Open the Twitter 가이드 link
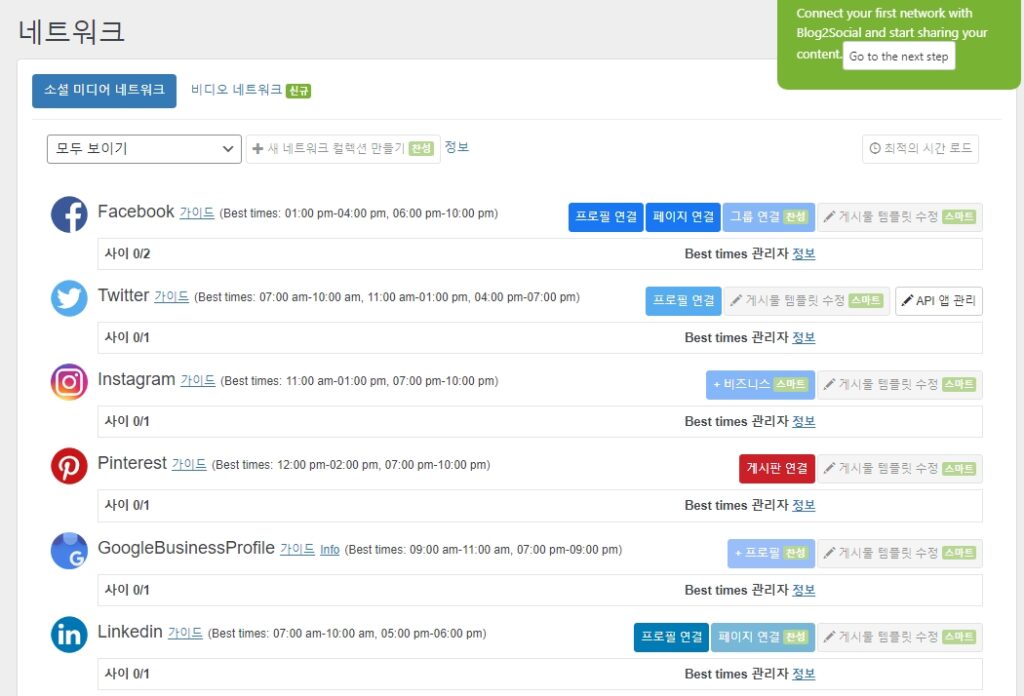The image size is (1024, 696). [172, 296]
